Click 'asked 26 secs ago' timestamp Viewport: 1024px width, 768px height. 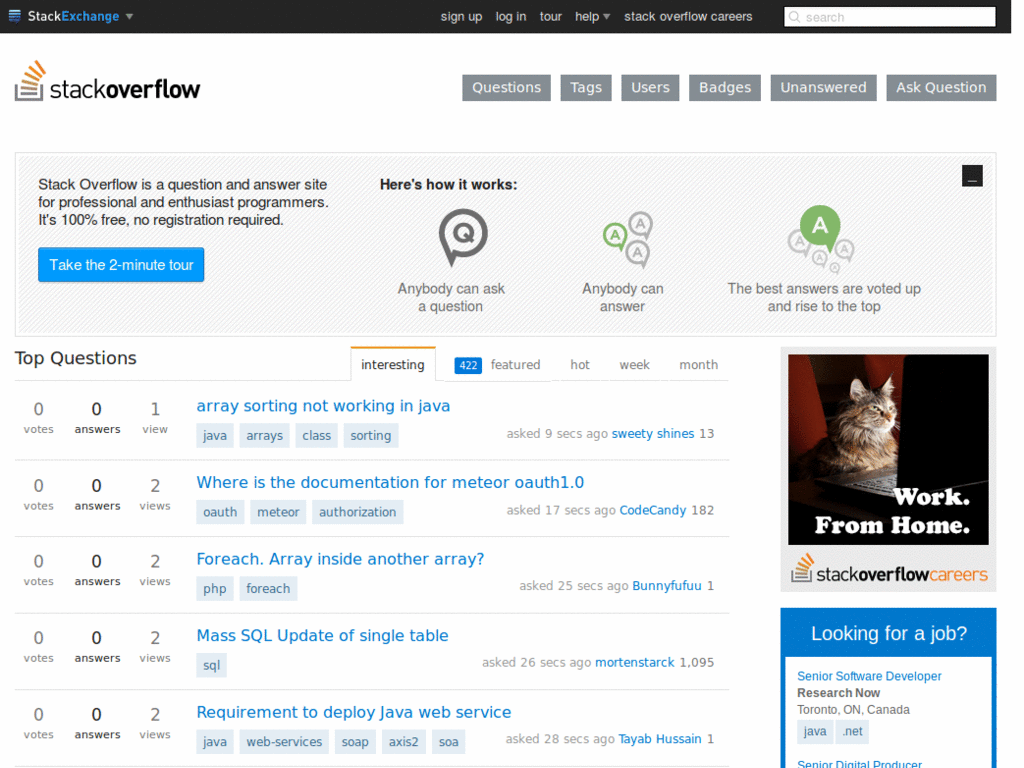(x=537, y=662)
